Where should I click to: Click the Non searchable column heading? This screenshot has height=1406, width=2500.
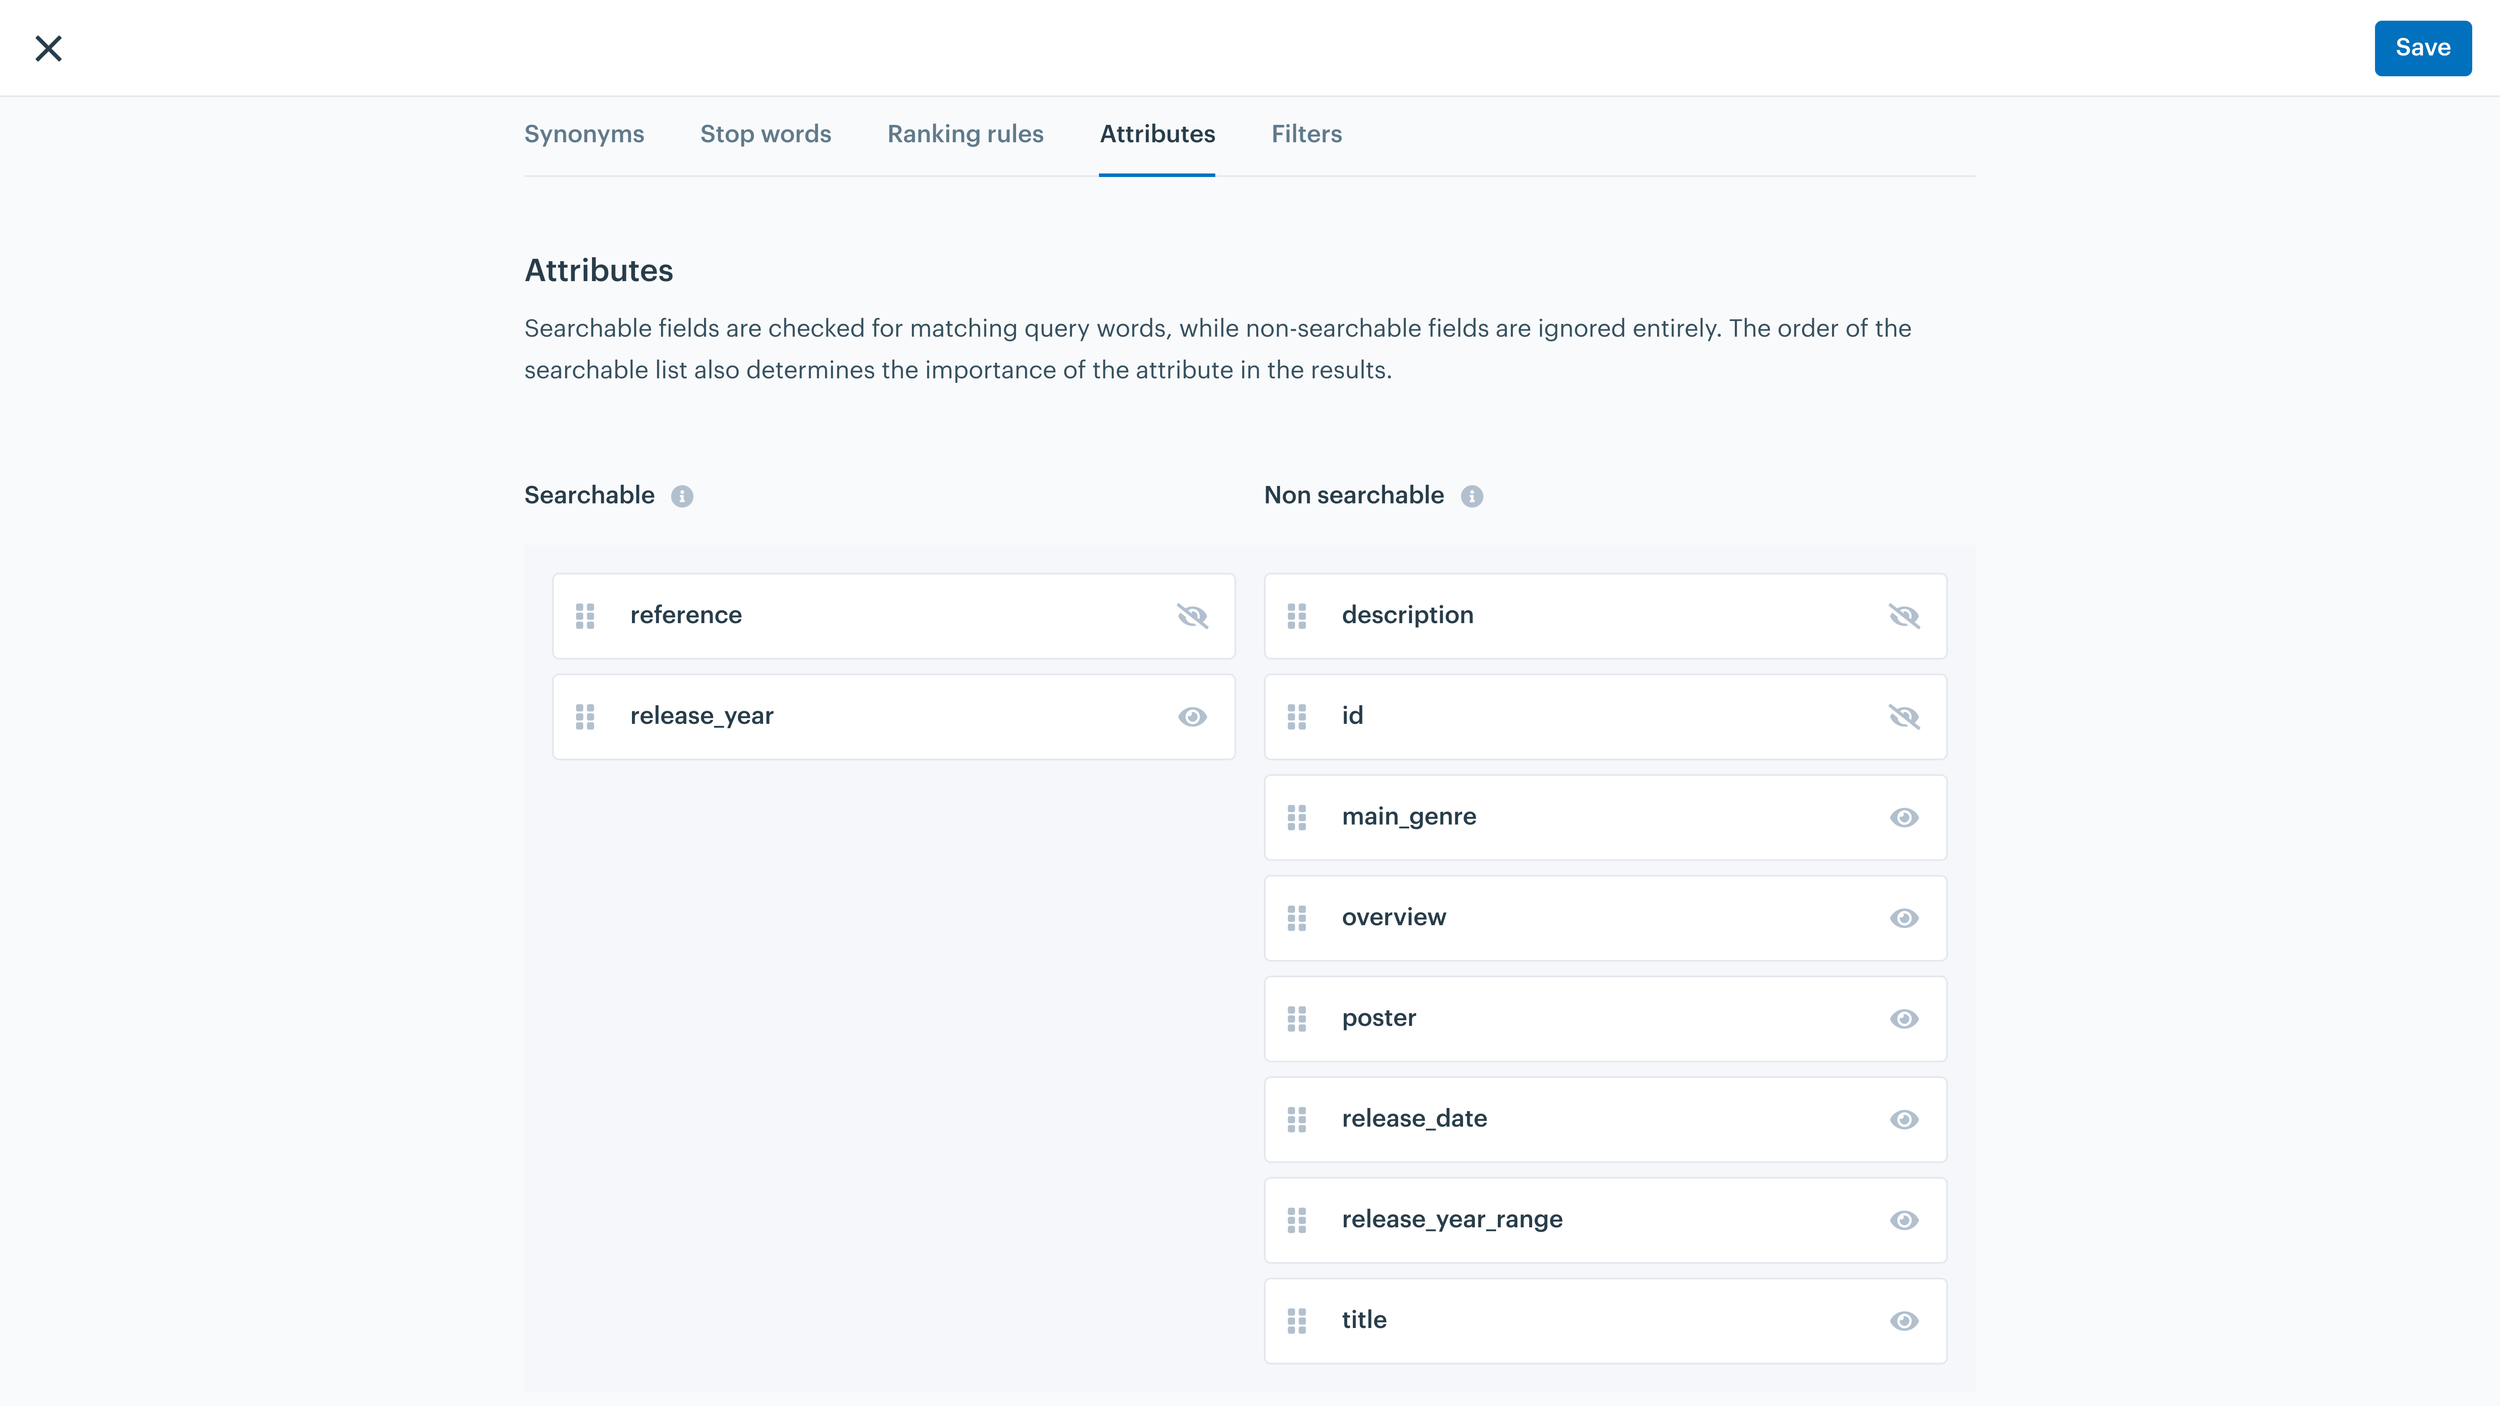1353,495
